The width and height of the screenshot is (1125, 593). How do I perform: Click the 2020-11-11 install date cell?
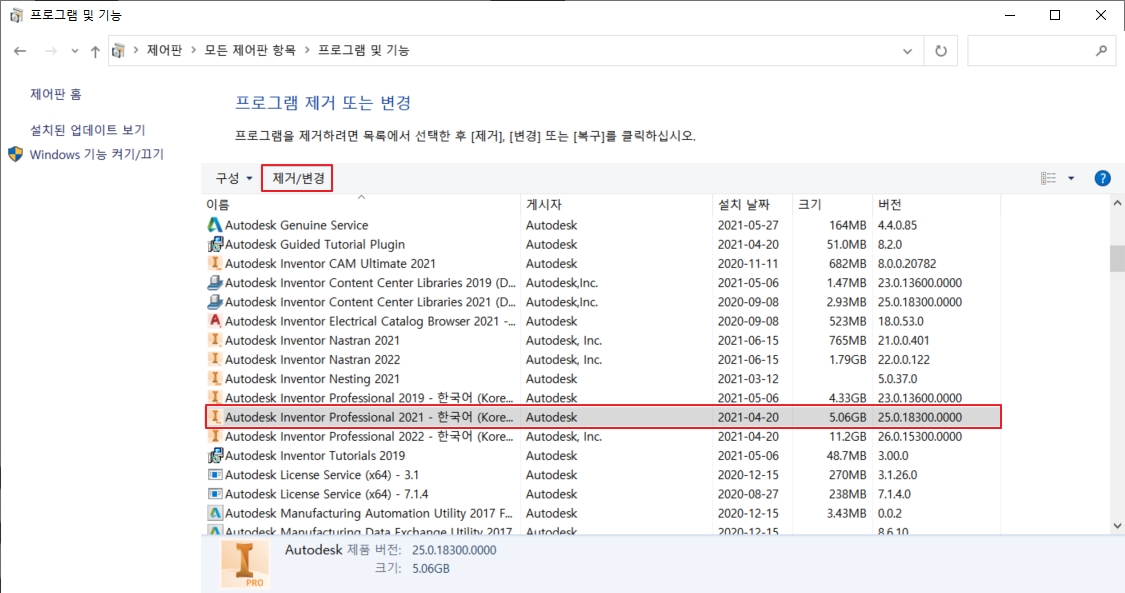point(748,264)
